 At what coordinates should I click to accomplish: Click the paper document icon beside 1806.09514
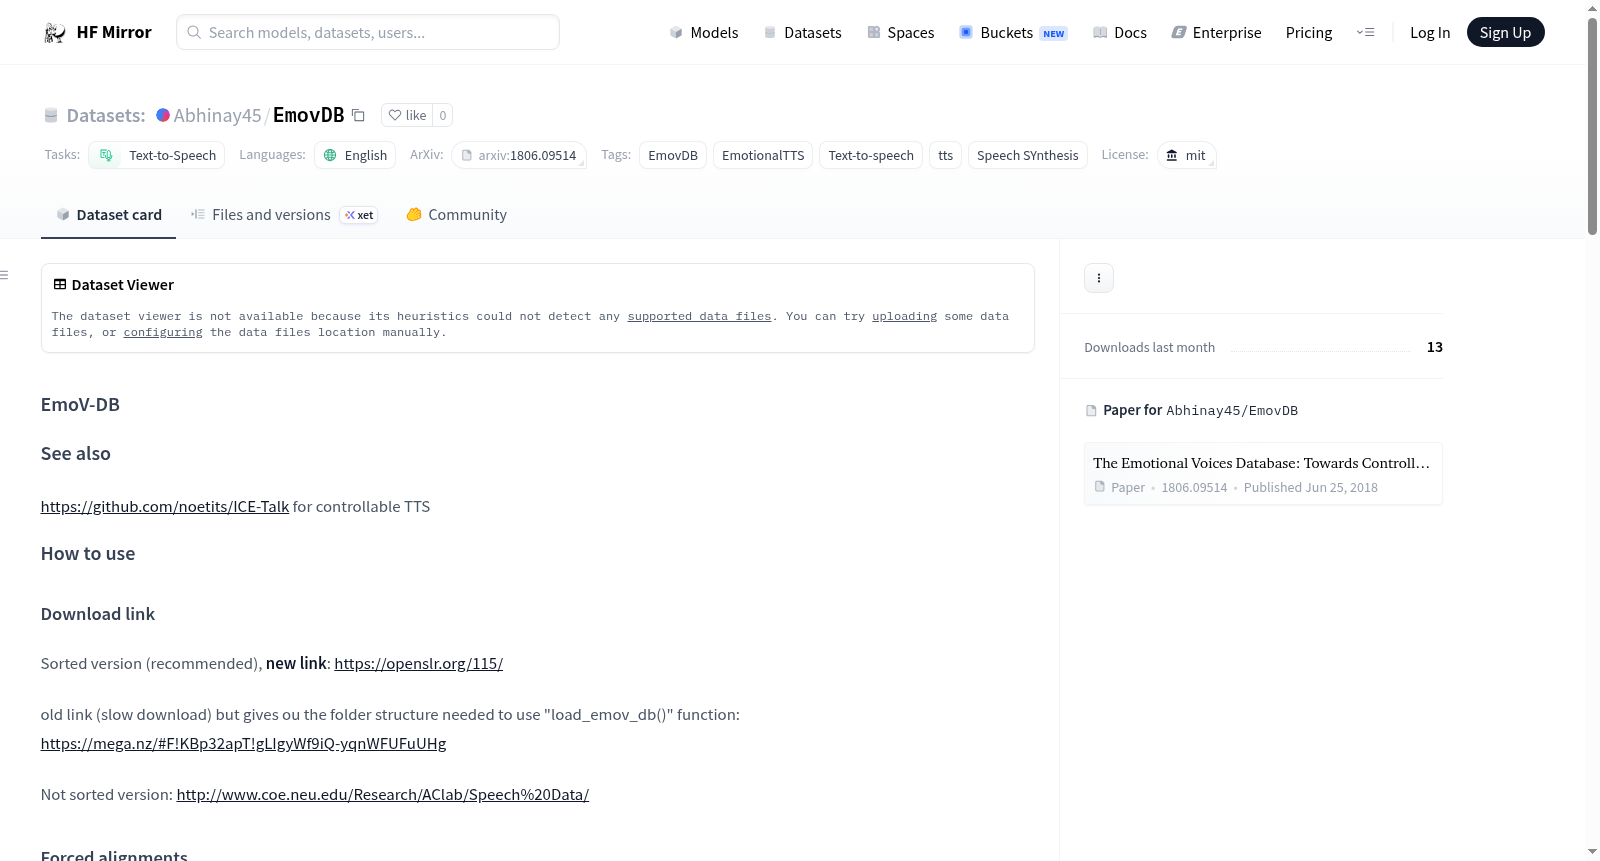1100,487
